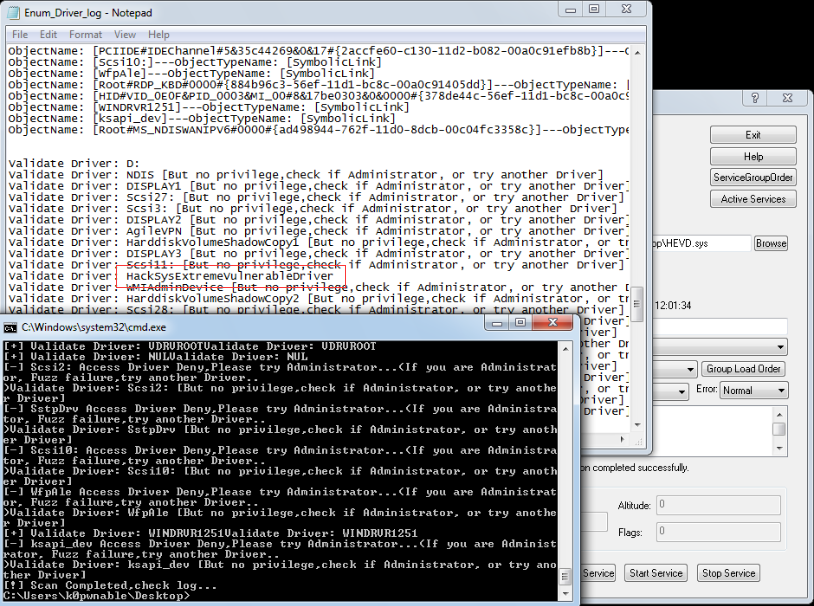Click the Notepad vertical scrollbar thumb

click(637, 304)
